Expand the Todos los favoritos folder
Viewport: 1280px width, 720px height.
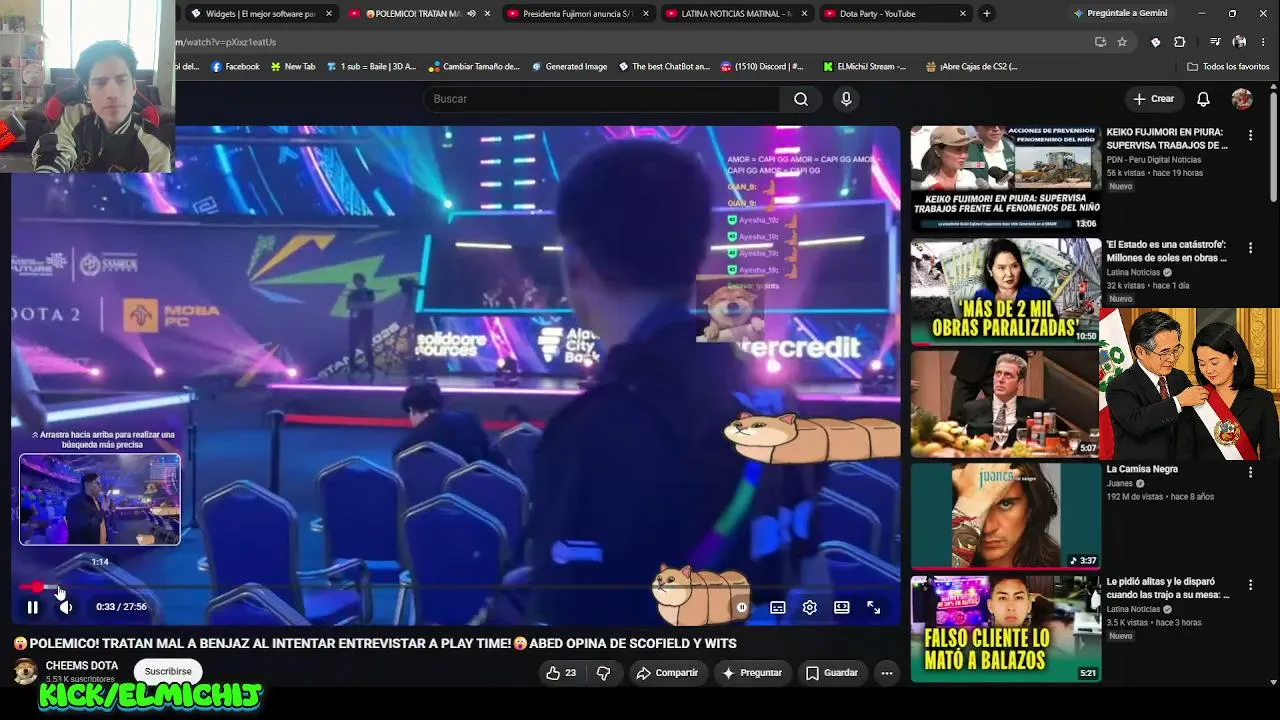(1228, 67)
